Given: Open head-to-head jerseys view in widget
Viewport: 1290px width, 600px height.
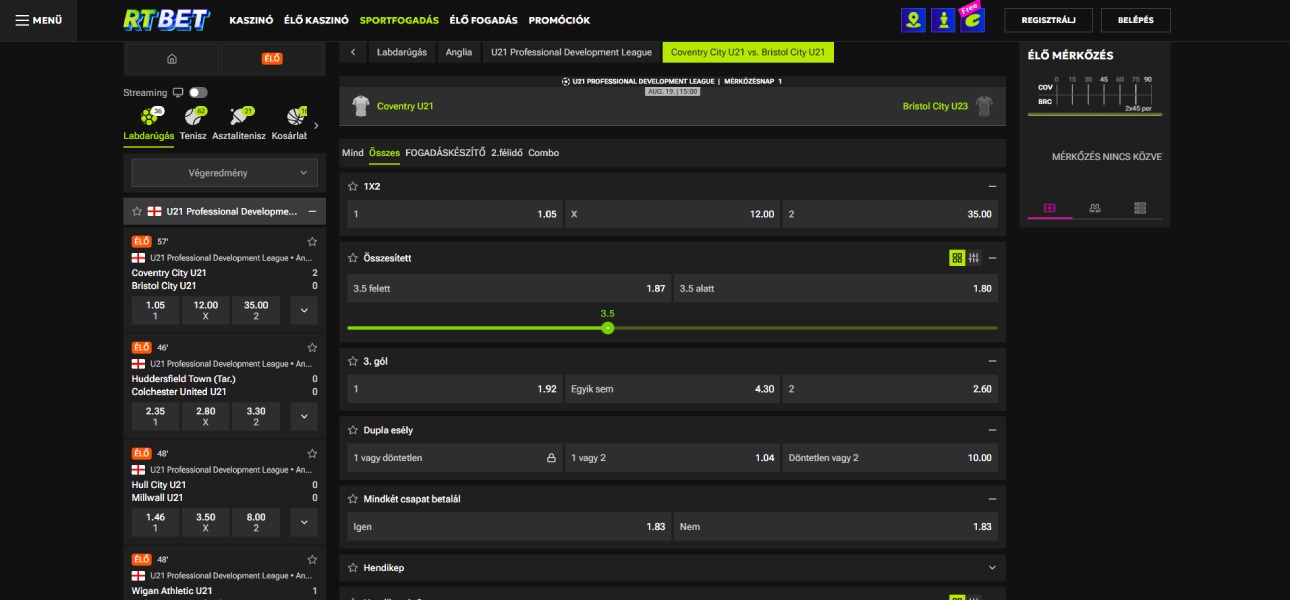Looking at the screenshot, I should pos(1095,208).
